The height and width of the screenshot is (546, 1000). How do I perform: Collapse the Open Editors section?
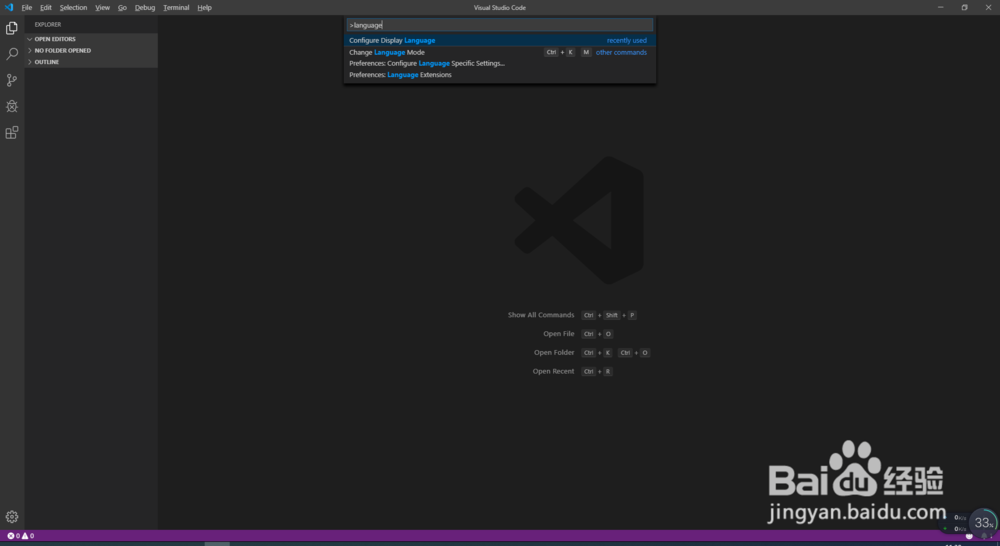pyautogui.click(x=91, y=39)
